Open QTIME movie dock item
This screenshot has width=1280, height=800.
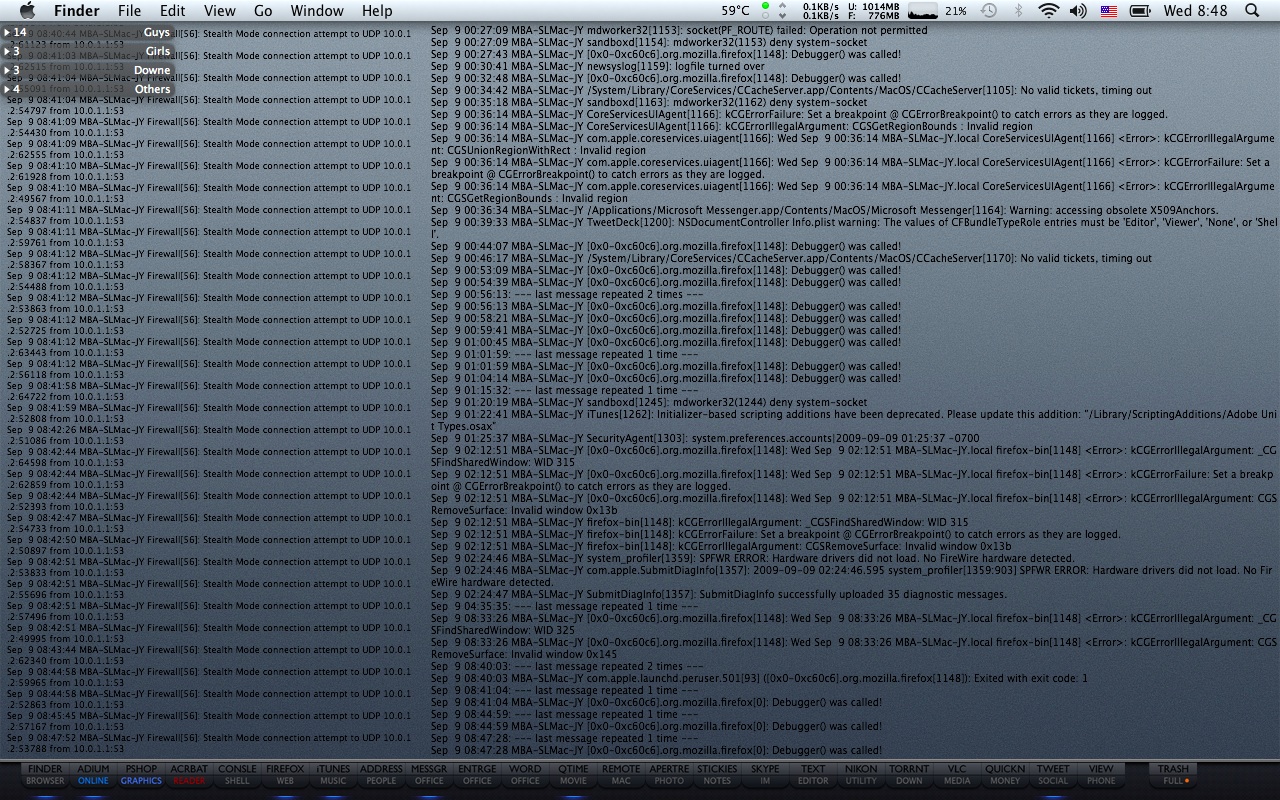[x=573, y=775]
